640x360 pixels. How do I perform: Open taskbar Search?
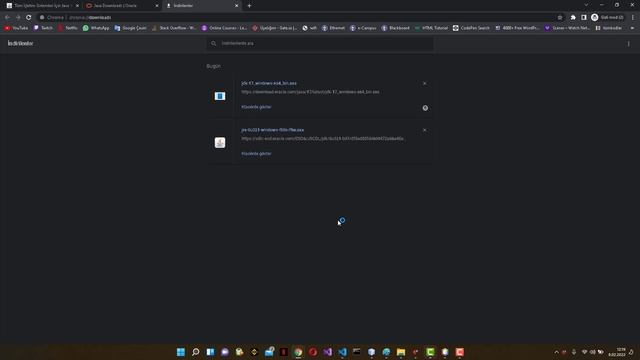click(x=196, y=352)
